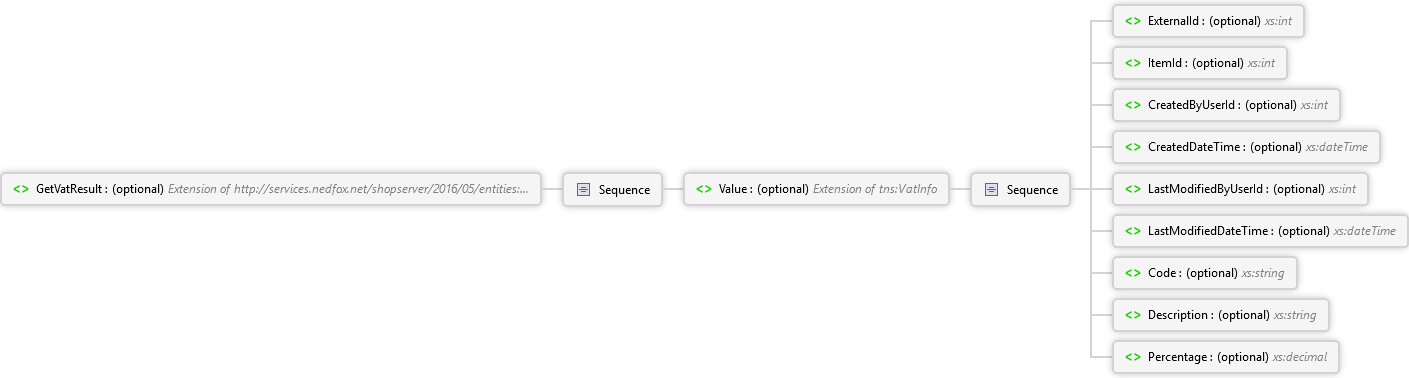The image size is (1409, 378).
Task: Click the green icon beside ExternalId
Action: [1133, 21]
